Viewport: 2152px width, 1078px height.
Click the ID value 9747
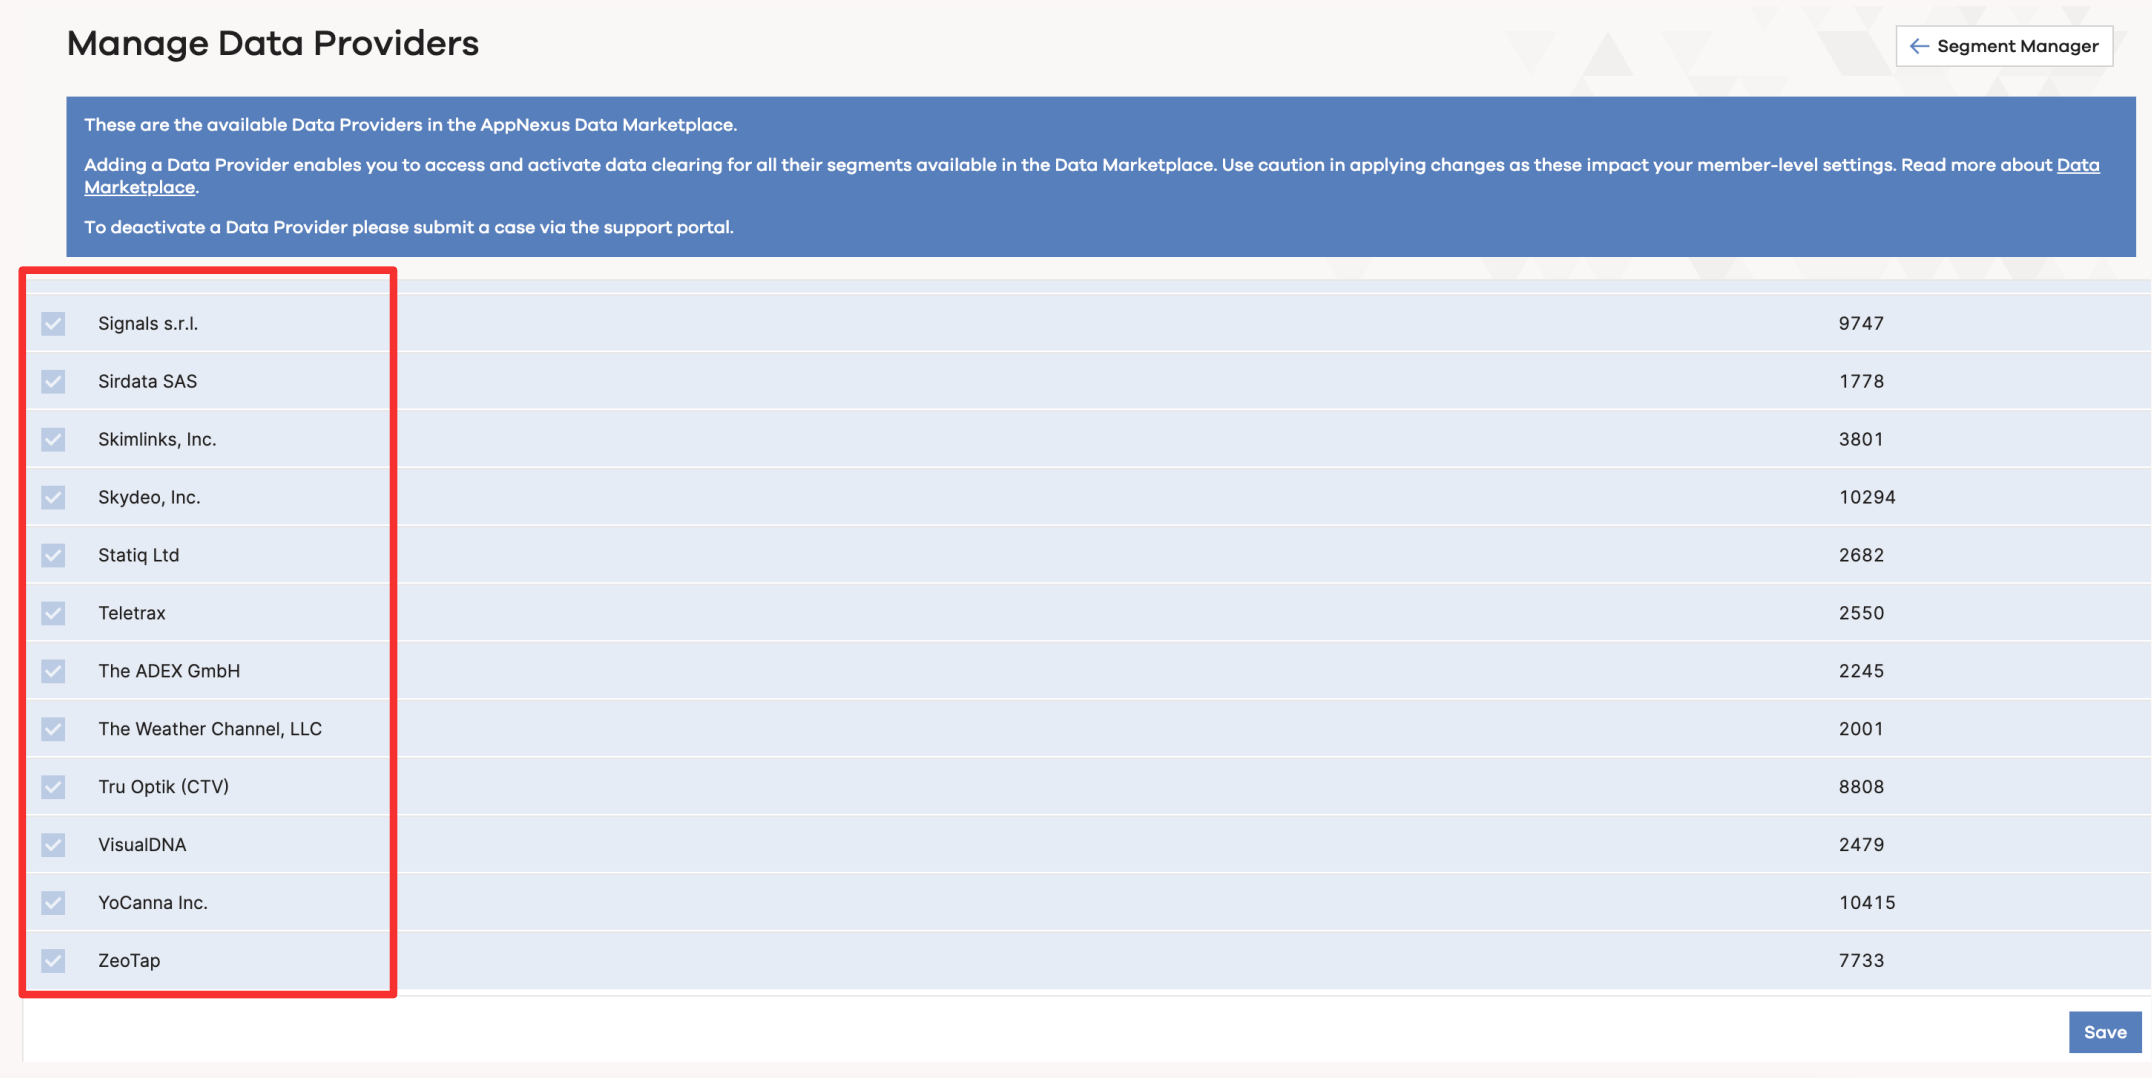[1861, 323]
